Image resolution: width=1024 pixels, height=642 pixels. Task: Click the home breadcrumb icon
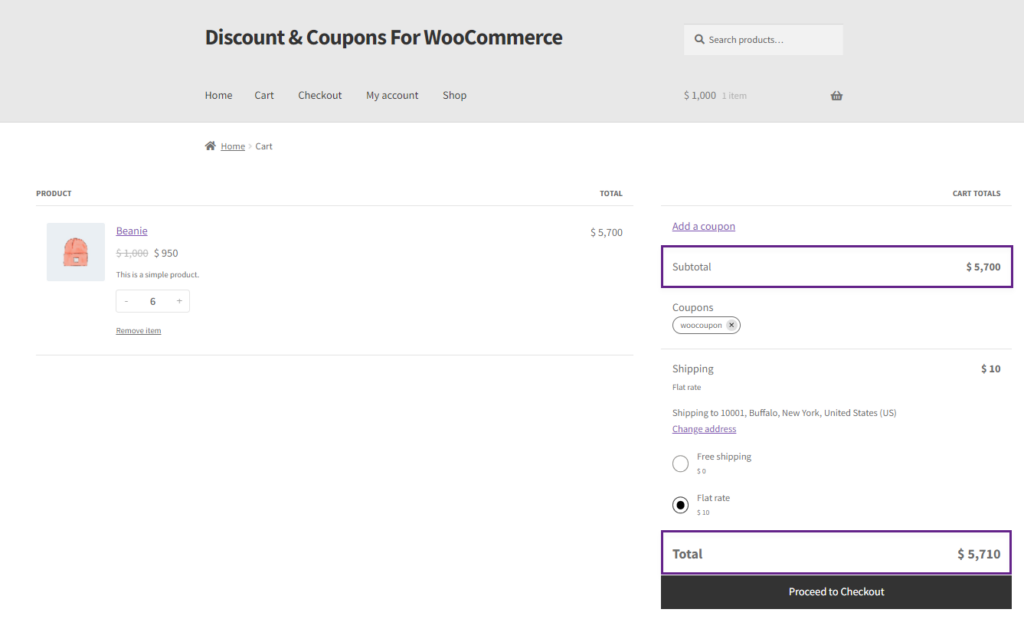(x=210, y=146)
